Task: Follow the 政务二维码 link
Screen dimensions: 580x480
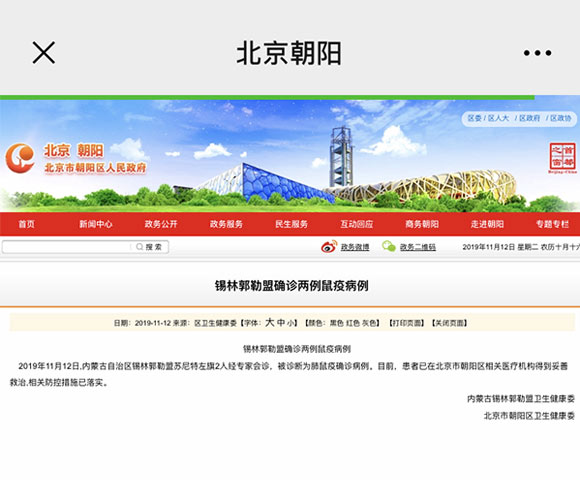Action: [x=418, y=247]
